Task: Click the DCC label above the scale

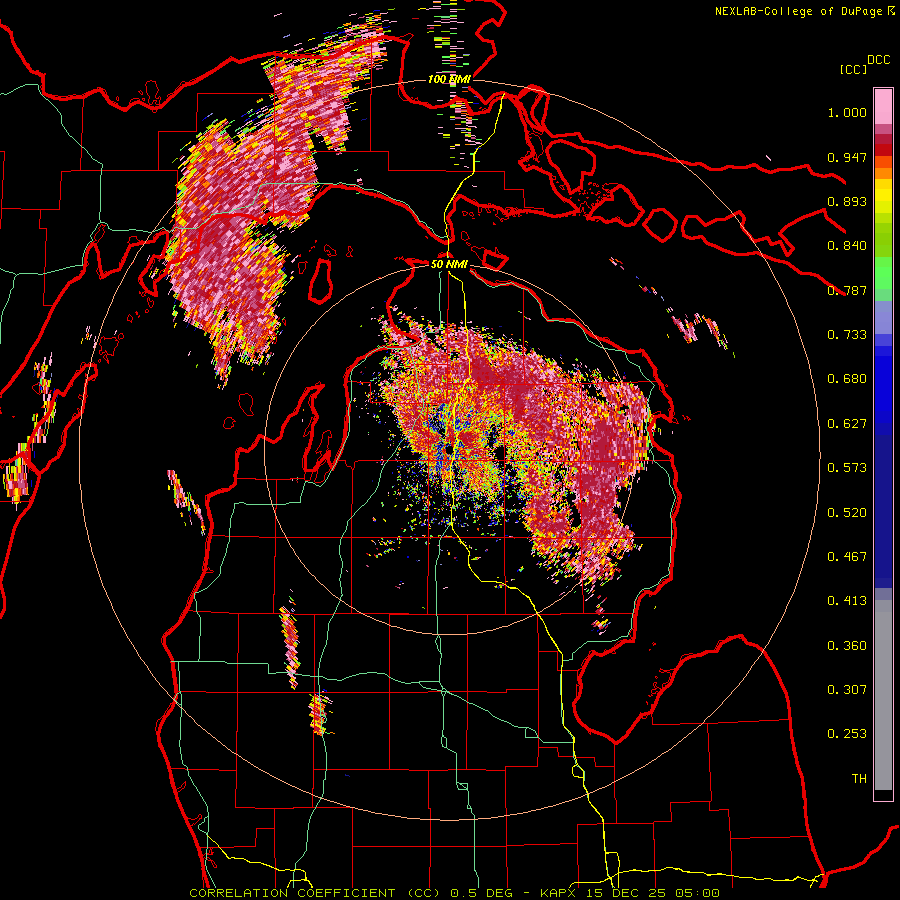Action: click(878, 60)
